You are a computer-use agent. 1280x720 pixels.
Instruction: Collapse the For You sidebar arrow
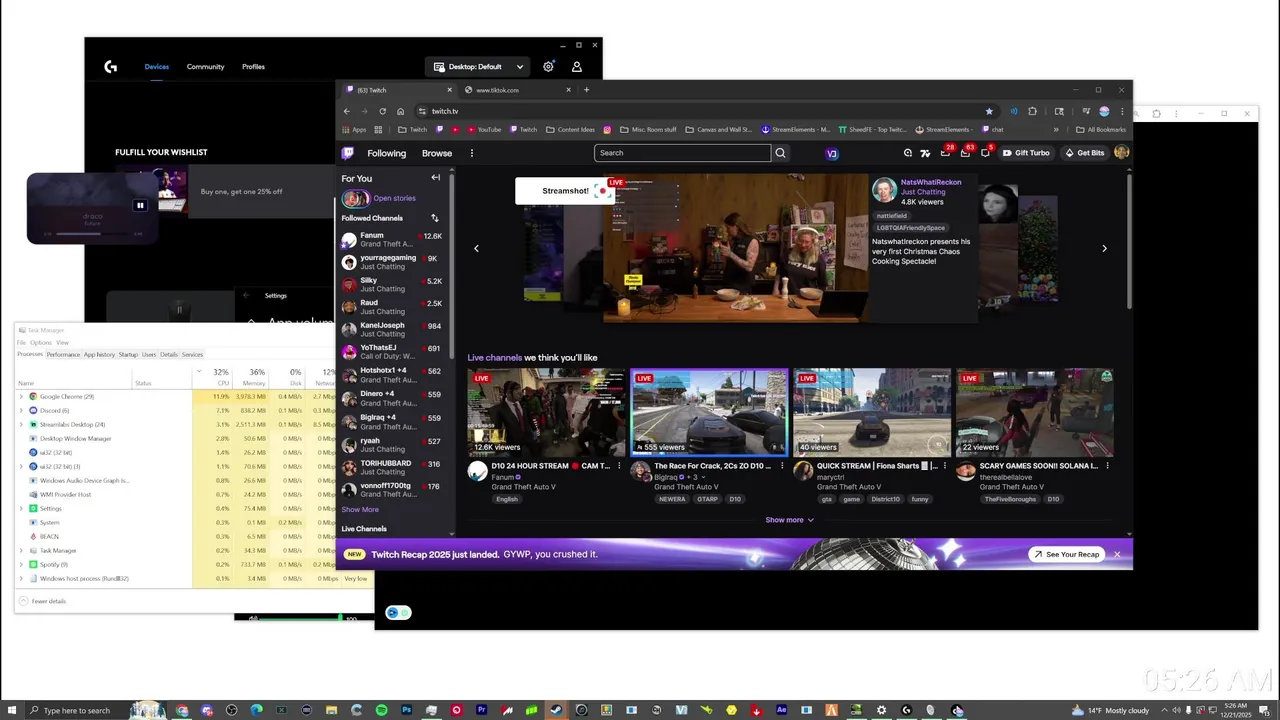click(435, 178)
